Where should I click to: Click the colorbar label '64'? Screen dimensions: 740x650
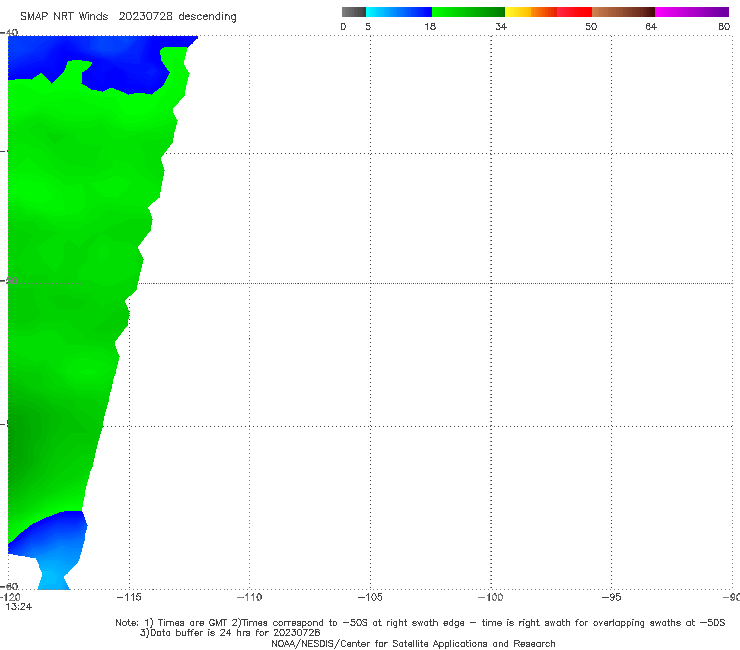click(651, 26)
